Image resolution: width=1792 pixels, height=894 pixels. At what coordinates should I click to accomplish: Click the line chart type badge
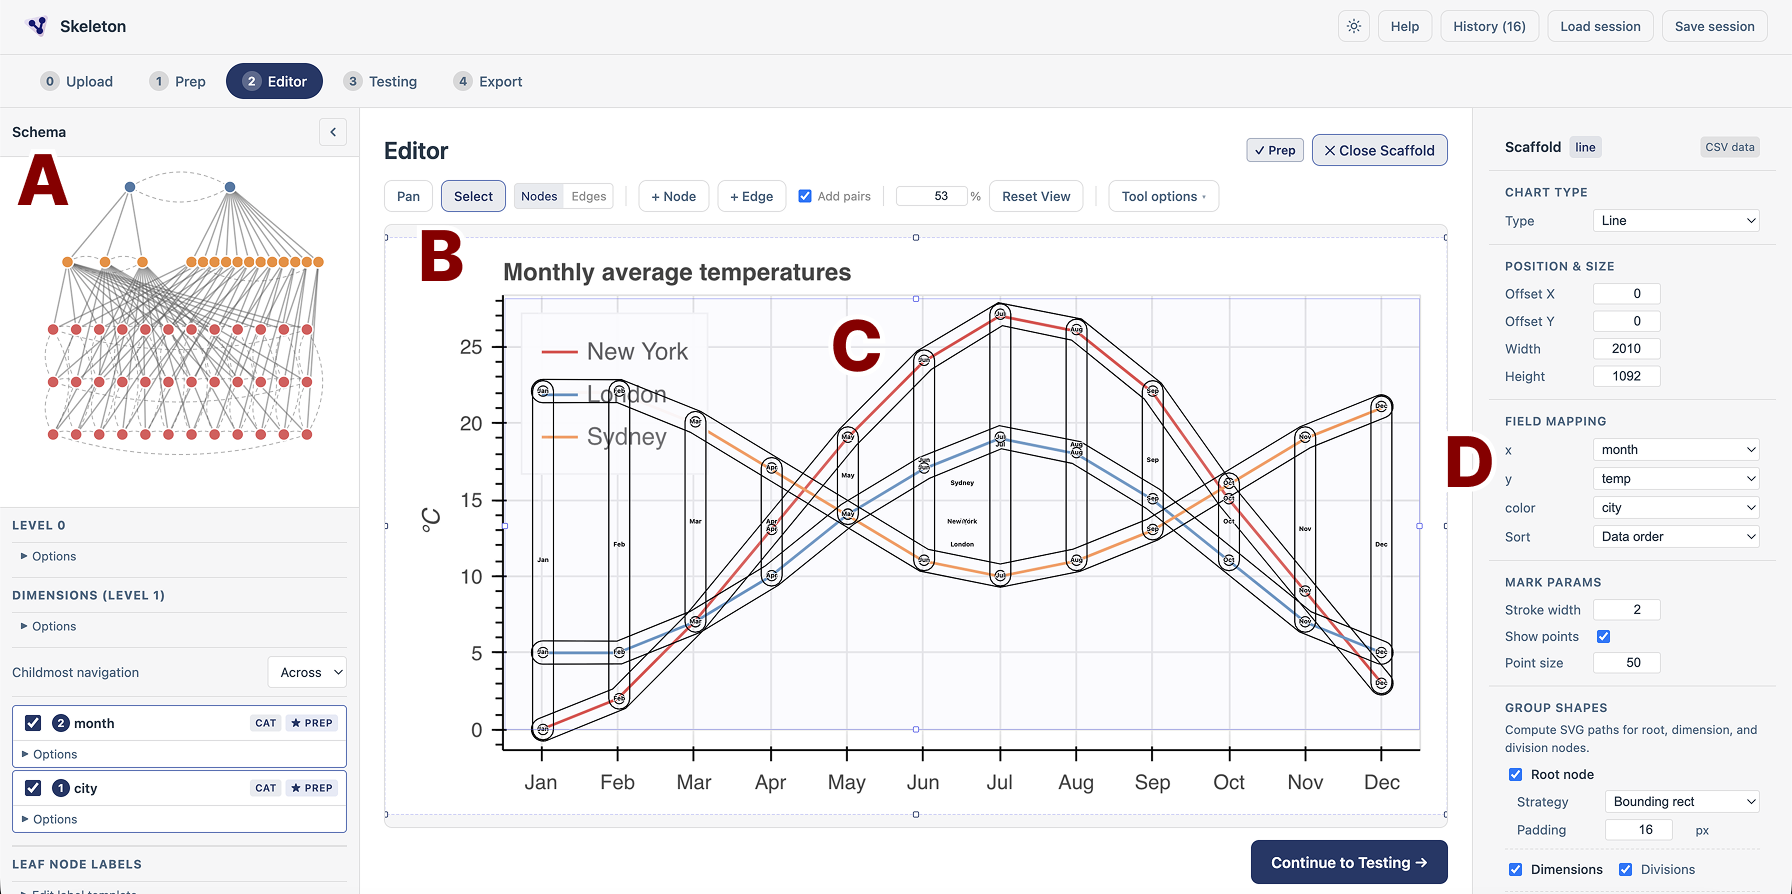(x=1586, y=147)
